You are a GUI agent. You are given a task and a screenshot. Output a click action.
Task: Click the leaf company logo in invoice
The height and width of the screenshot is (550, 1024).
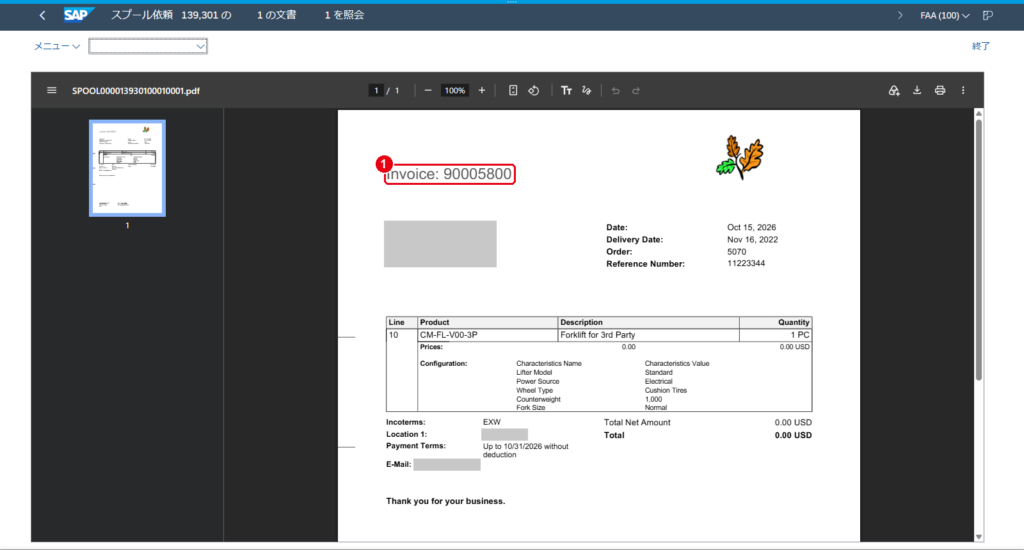(x=740, y=157)
